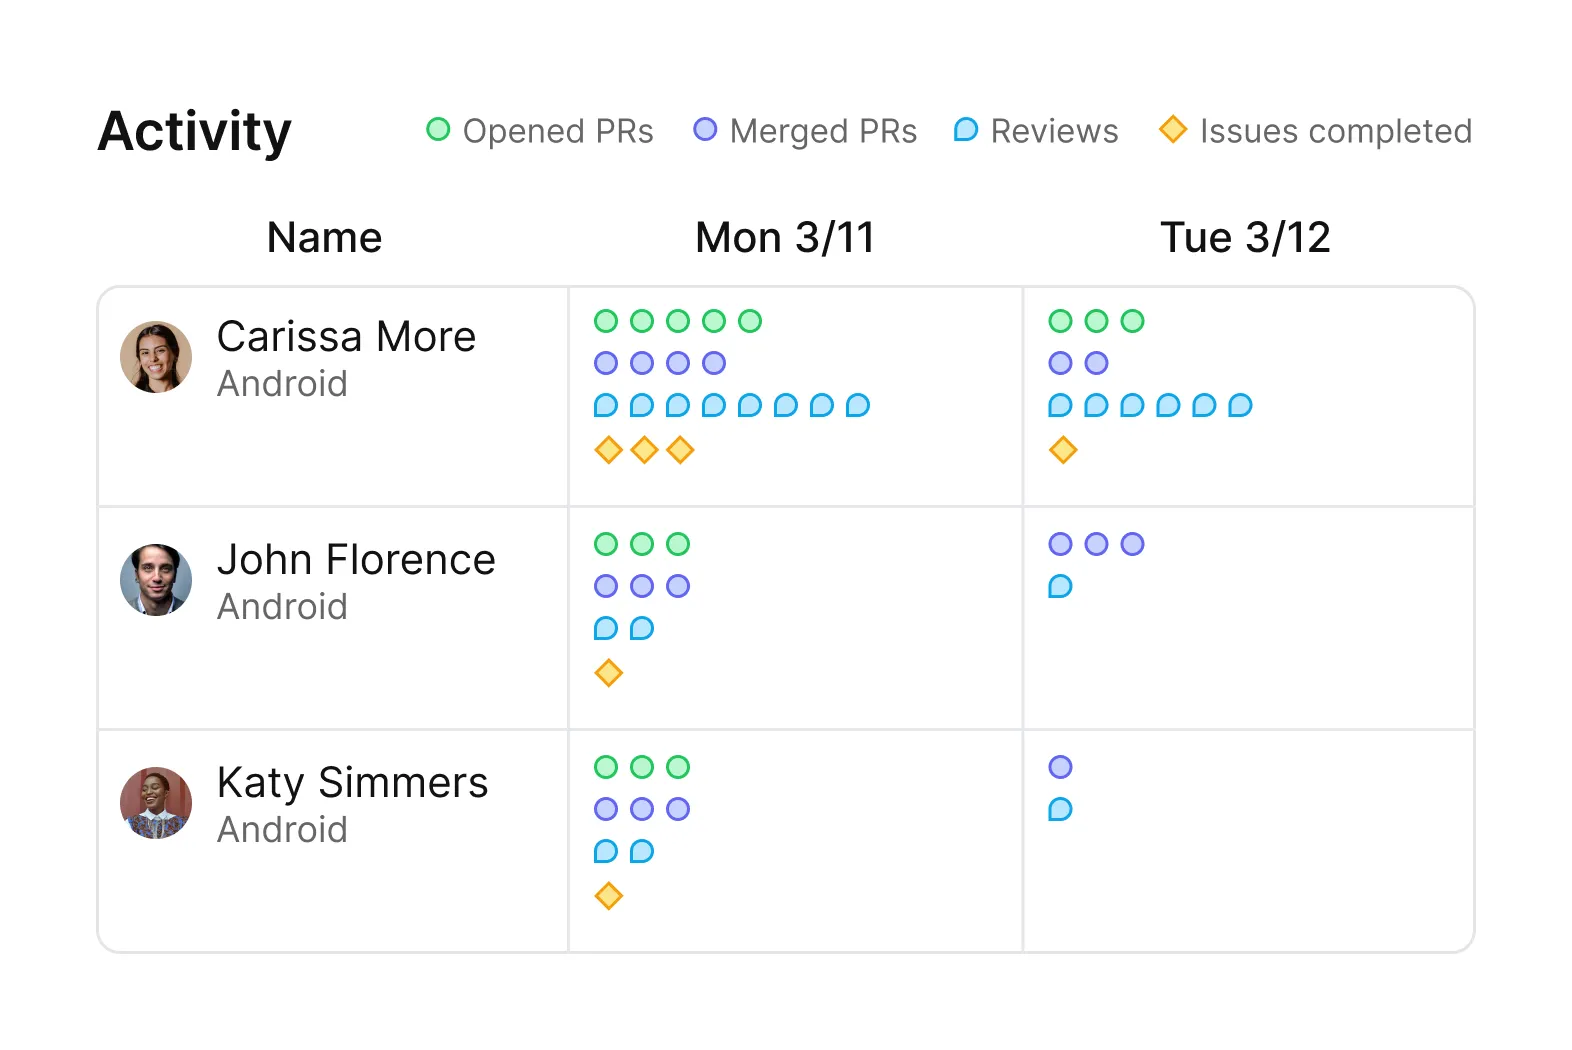1572x1050 pixels.
Task: Open the John Florence name link
Action: pyautogui.click(x=356, y=560)
